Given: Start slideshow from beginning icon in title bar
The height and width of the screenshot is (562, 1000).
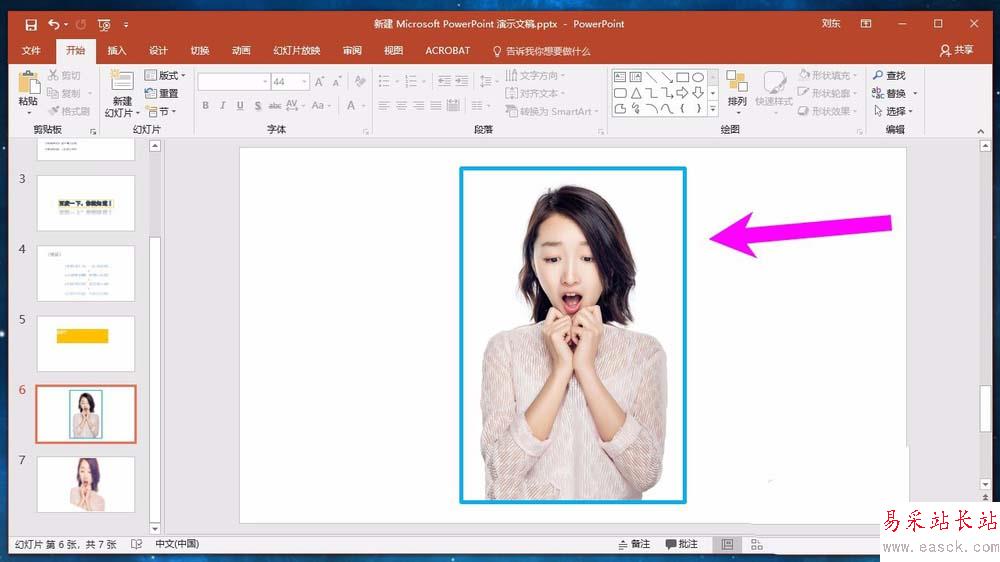Looking at the screenshot, I should pyautogui.click(x=104, y=25).
